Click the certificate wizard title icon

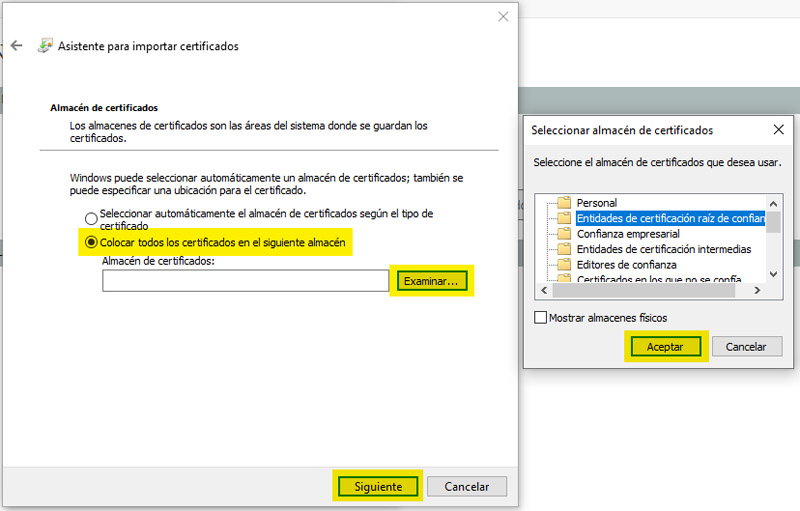[45, 46]
